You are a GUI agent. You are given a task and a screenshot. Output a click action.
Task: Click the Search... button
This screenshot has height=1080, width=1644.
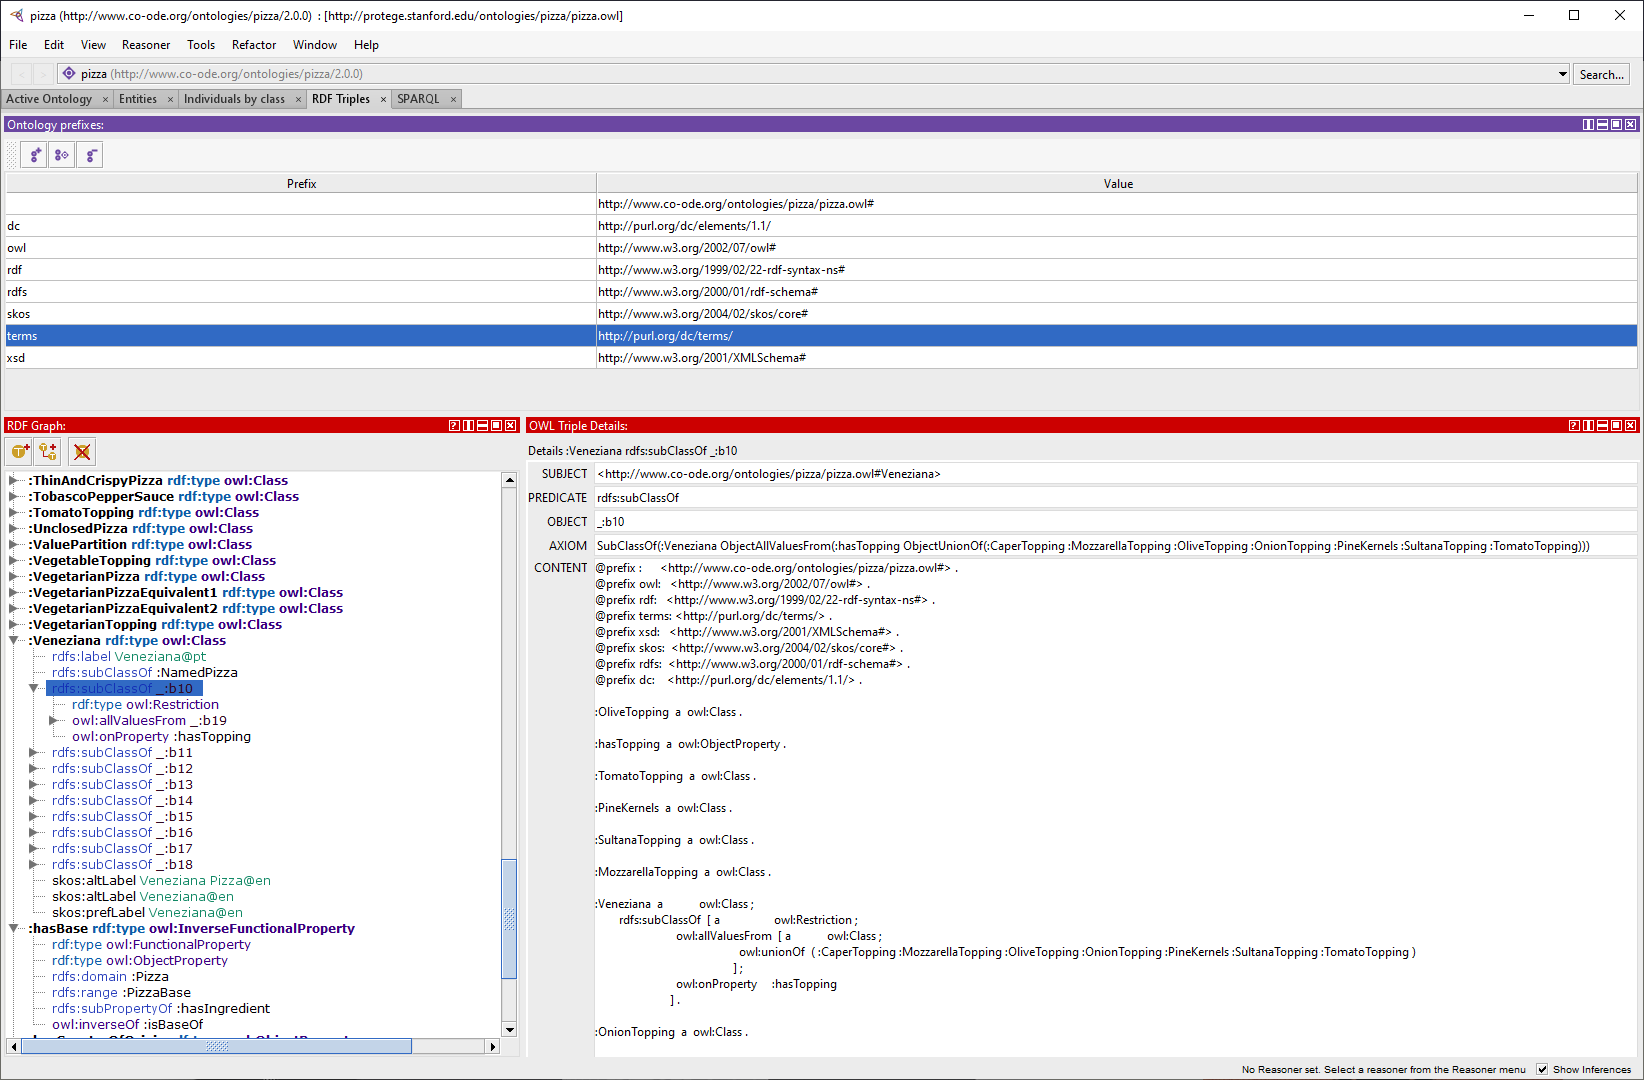1602,74
